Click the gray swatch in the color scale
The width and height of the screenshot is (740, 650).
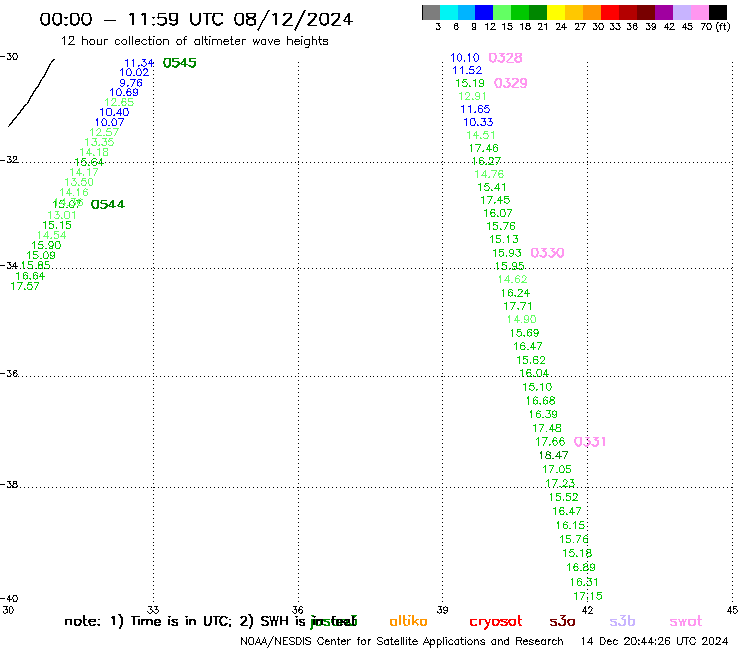[431, 12]
